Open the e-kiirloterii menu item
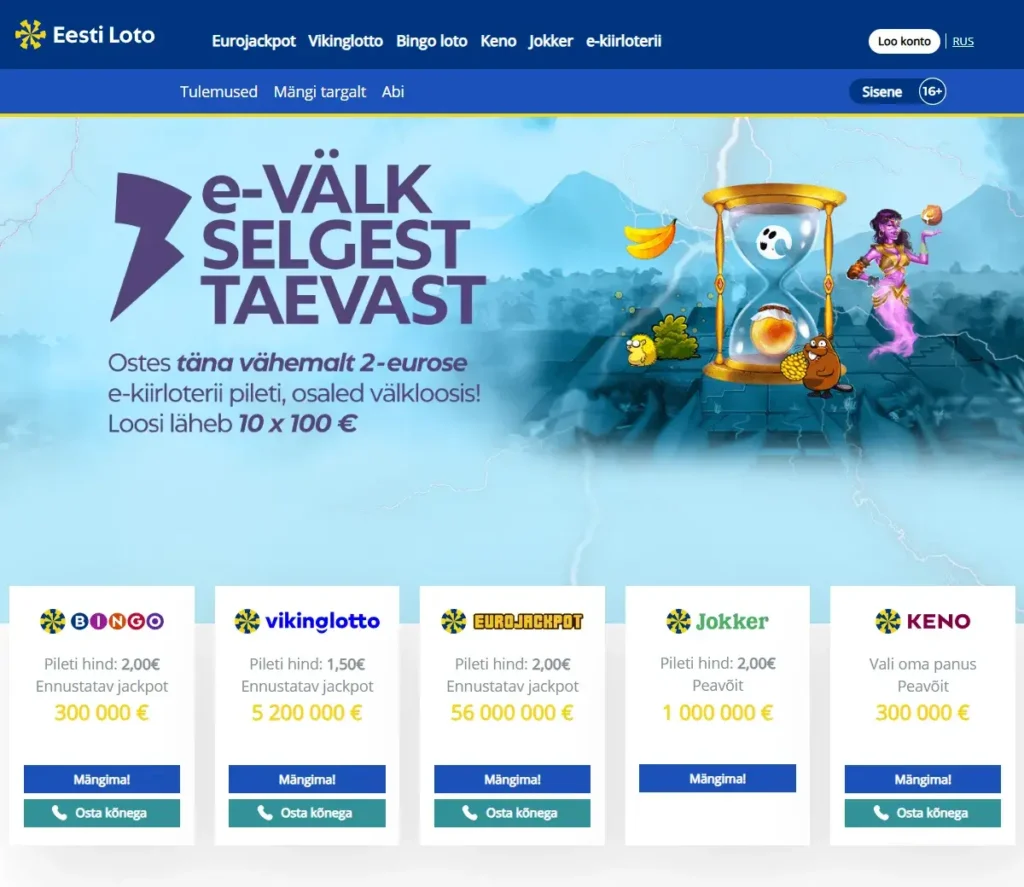Viewport: 1024px width, 887px height. pyautogui.click(x=624, y=40)
